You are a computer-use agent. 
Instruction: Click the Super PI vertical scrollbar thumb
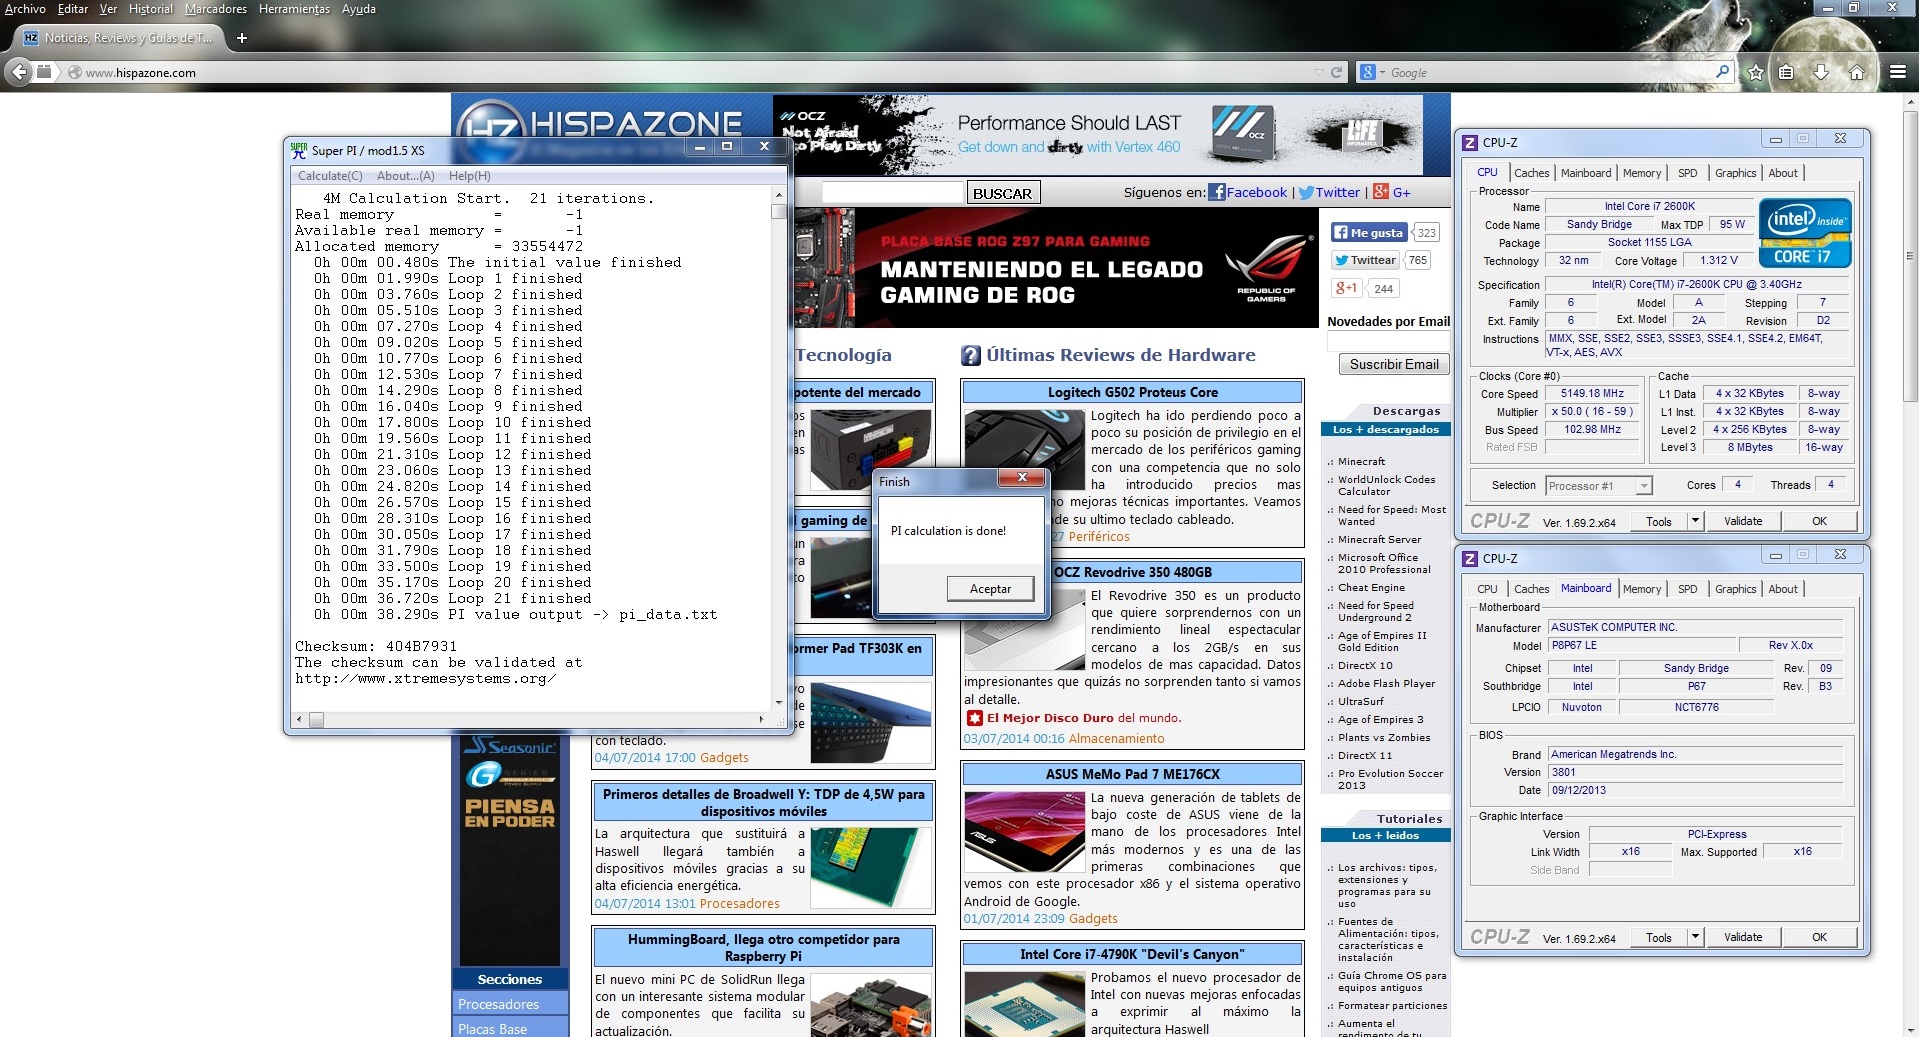(x=779, y=211)
